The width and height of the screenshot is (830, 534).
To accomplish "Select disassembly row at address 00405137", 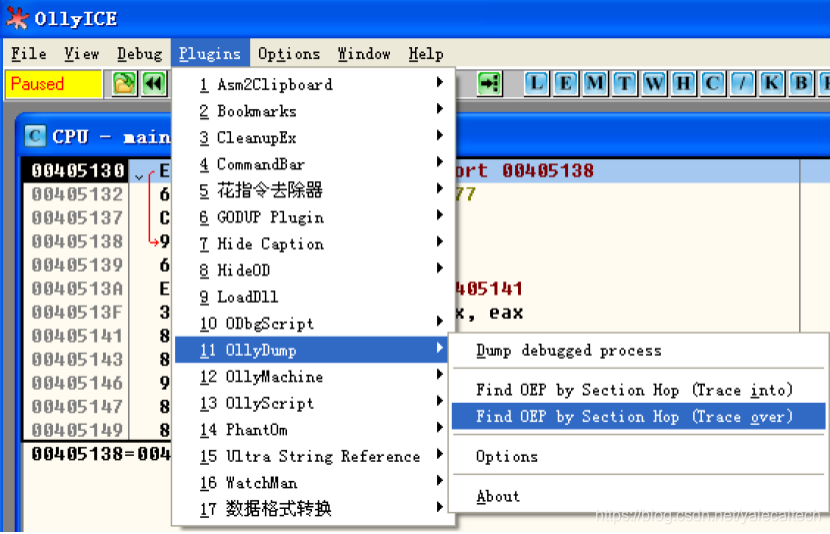I will (78, 218).
